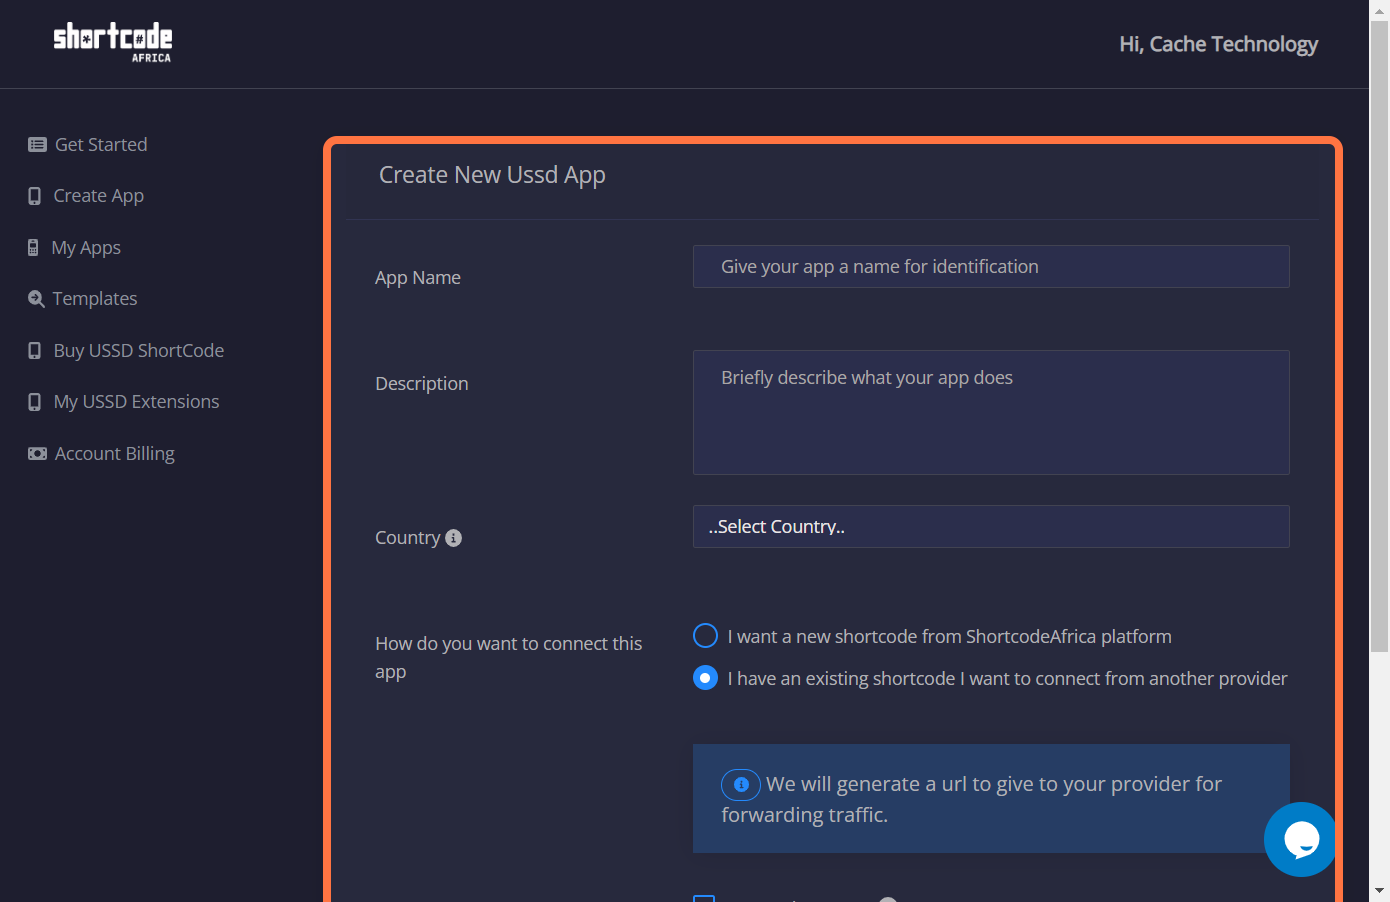Click the Create New Ussd App heading

click(492, 175)
